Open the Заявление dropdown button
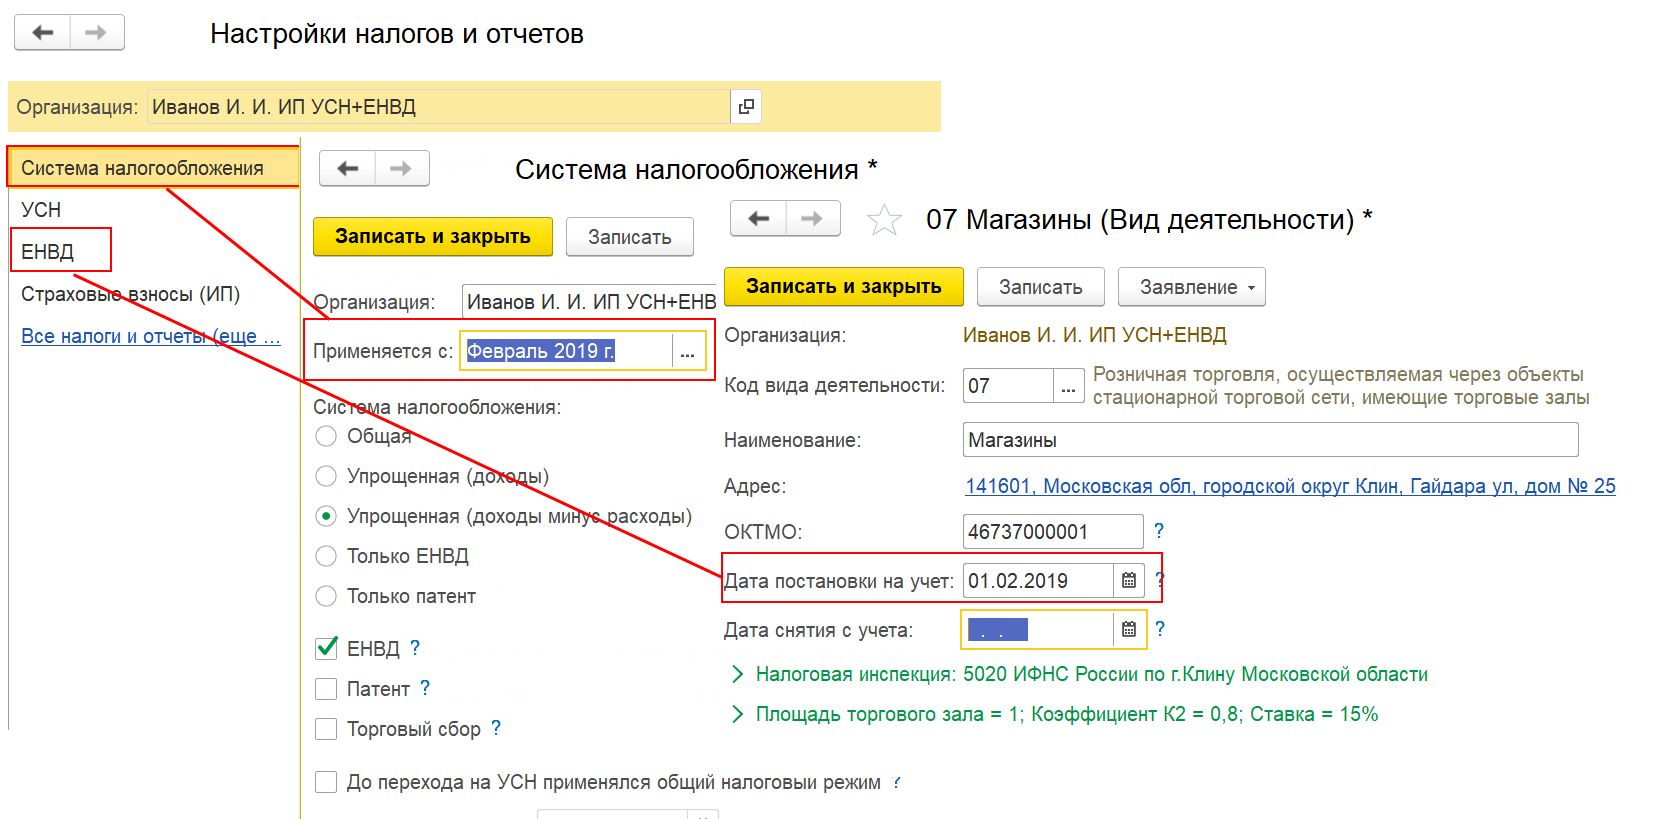Screen dimensions: 1663x819 point(1192,287)
